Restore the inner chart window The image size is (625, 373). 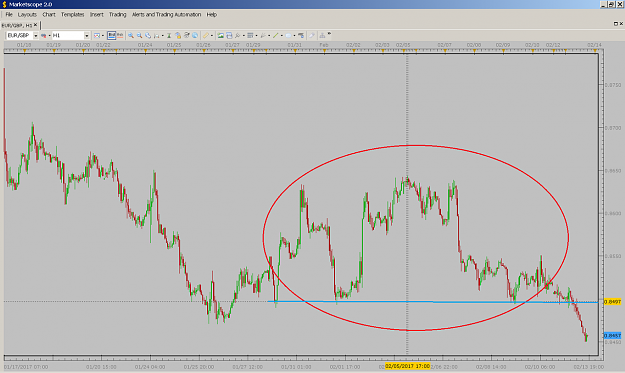pos(616,24)
